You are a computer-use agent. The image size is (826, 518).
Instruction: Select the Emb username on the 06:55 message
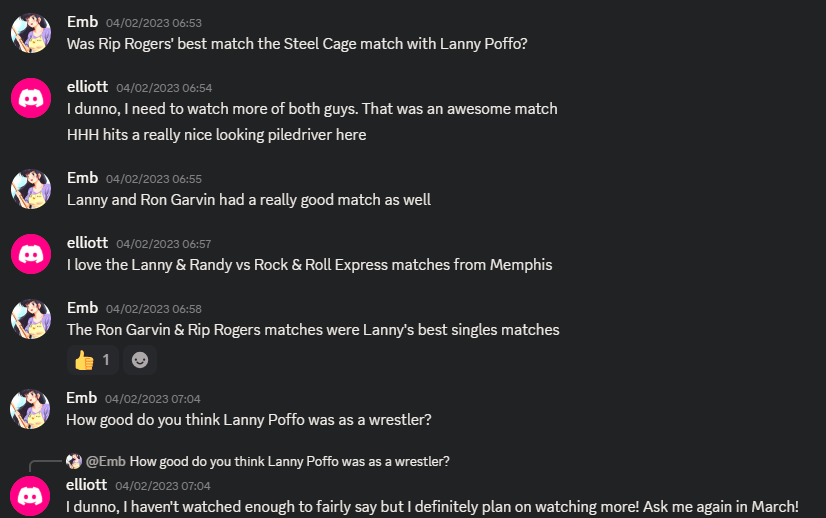pos(82,177)
